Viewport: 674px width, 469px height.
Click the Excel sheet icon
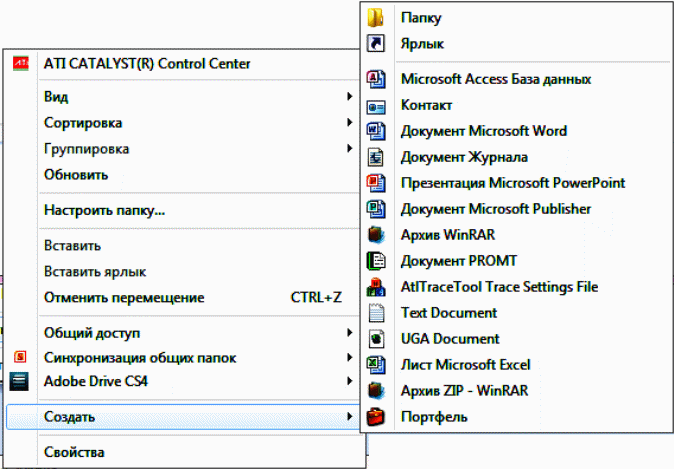[376, 365]
